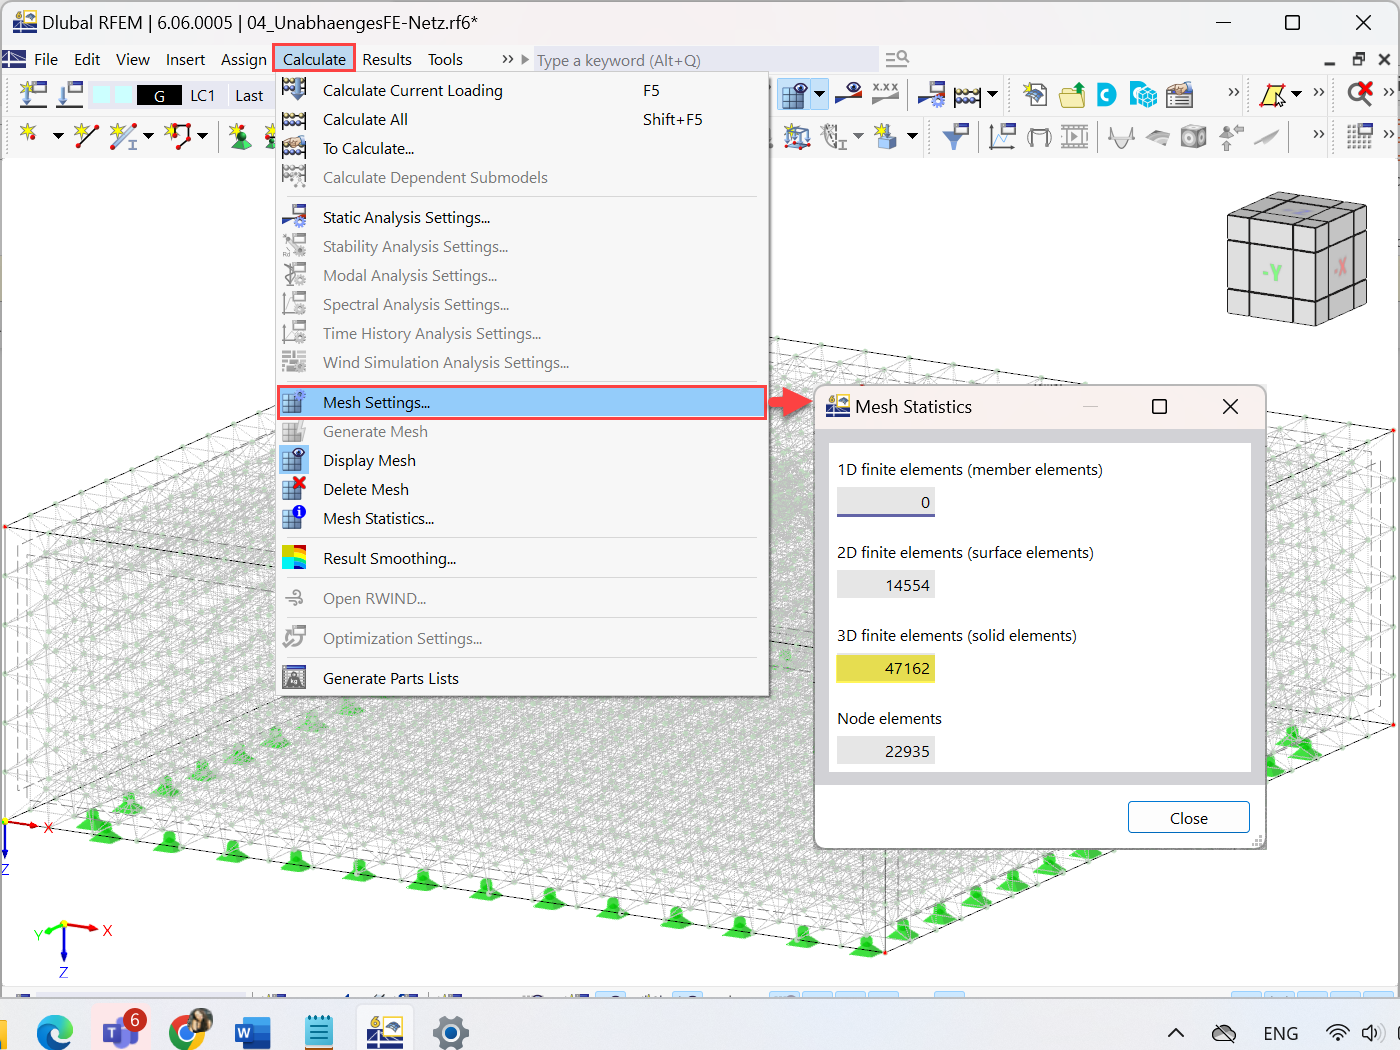Open the speaker volume control in system tray
The height and width of the screenshot is (1050, 1400).
coord(1374,1033)
